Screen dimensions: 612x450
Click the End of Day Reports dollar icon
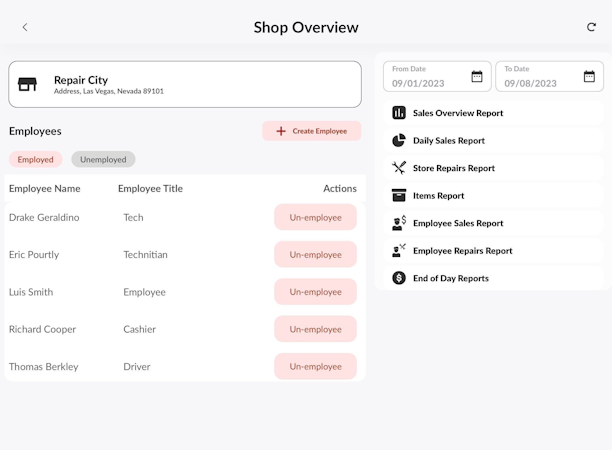(399, 278)
